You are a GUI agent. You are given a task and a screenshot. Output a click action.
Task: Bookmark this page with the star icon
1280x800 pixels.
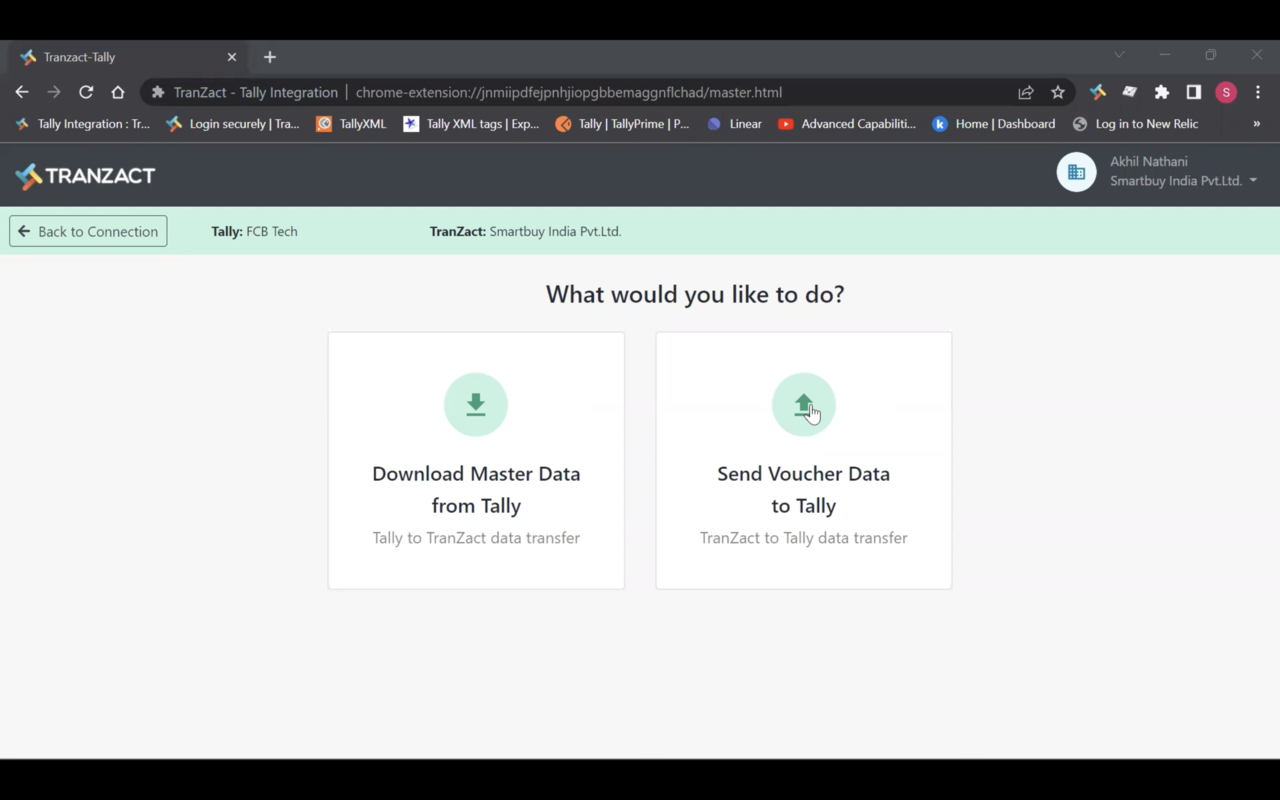click(x=1058, y=92)
